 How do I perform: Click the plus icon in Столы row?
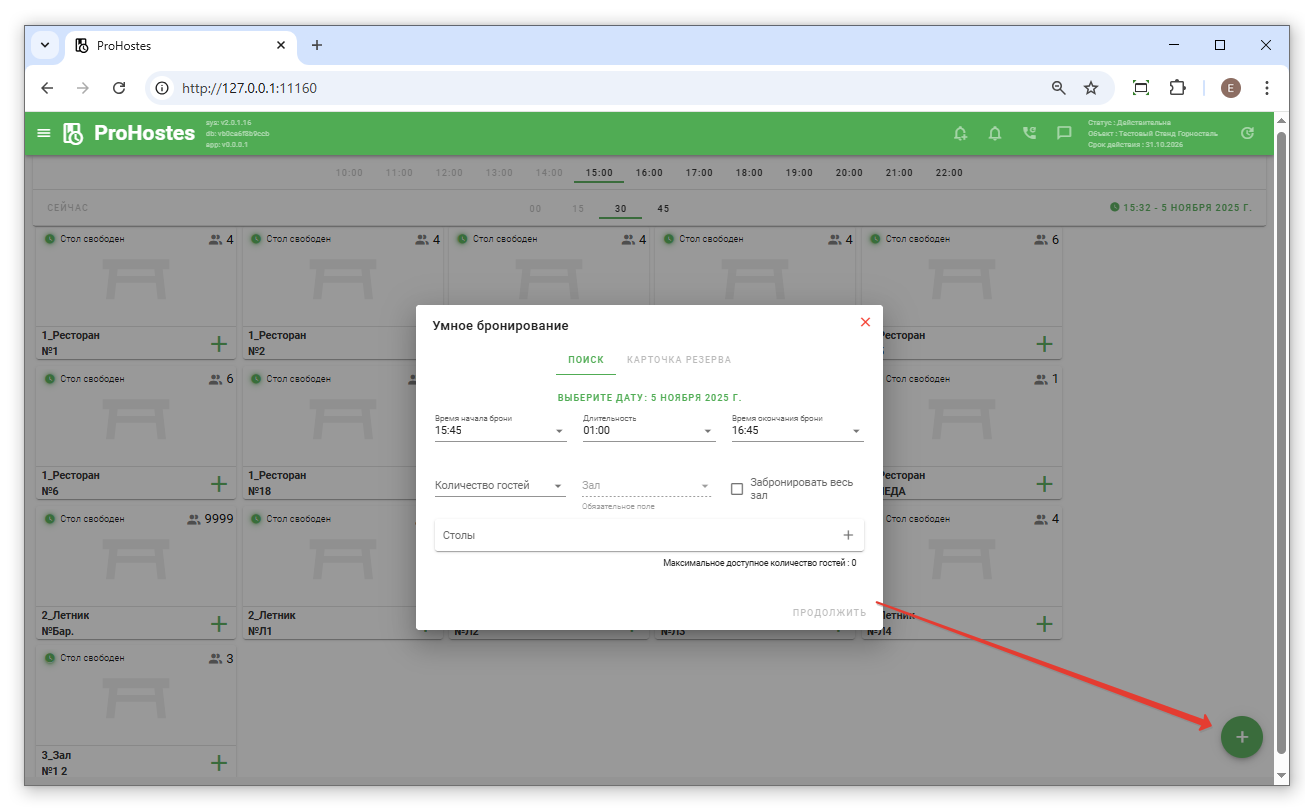[x=848, y=535]
